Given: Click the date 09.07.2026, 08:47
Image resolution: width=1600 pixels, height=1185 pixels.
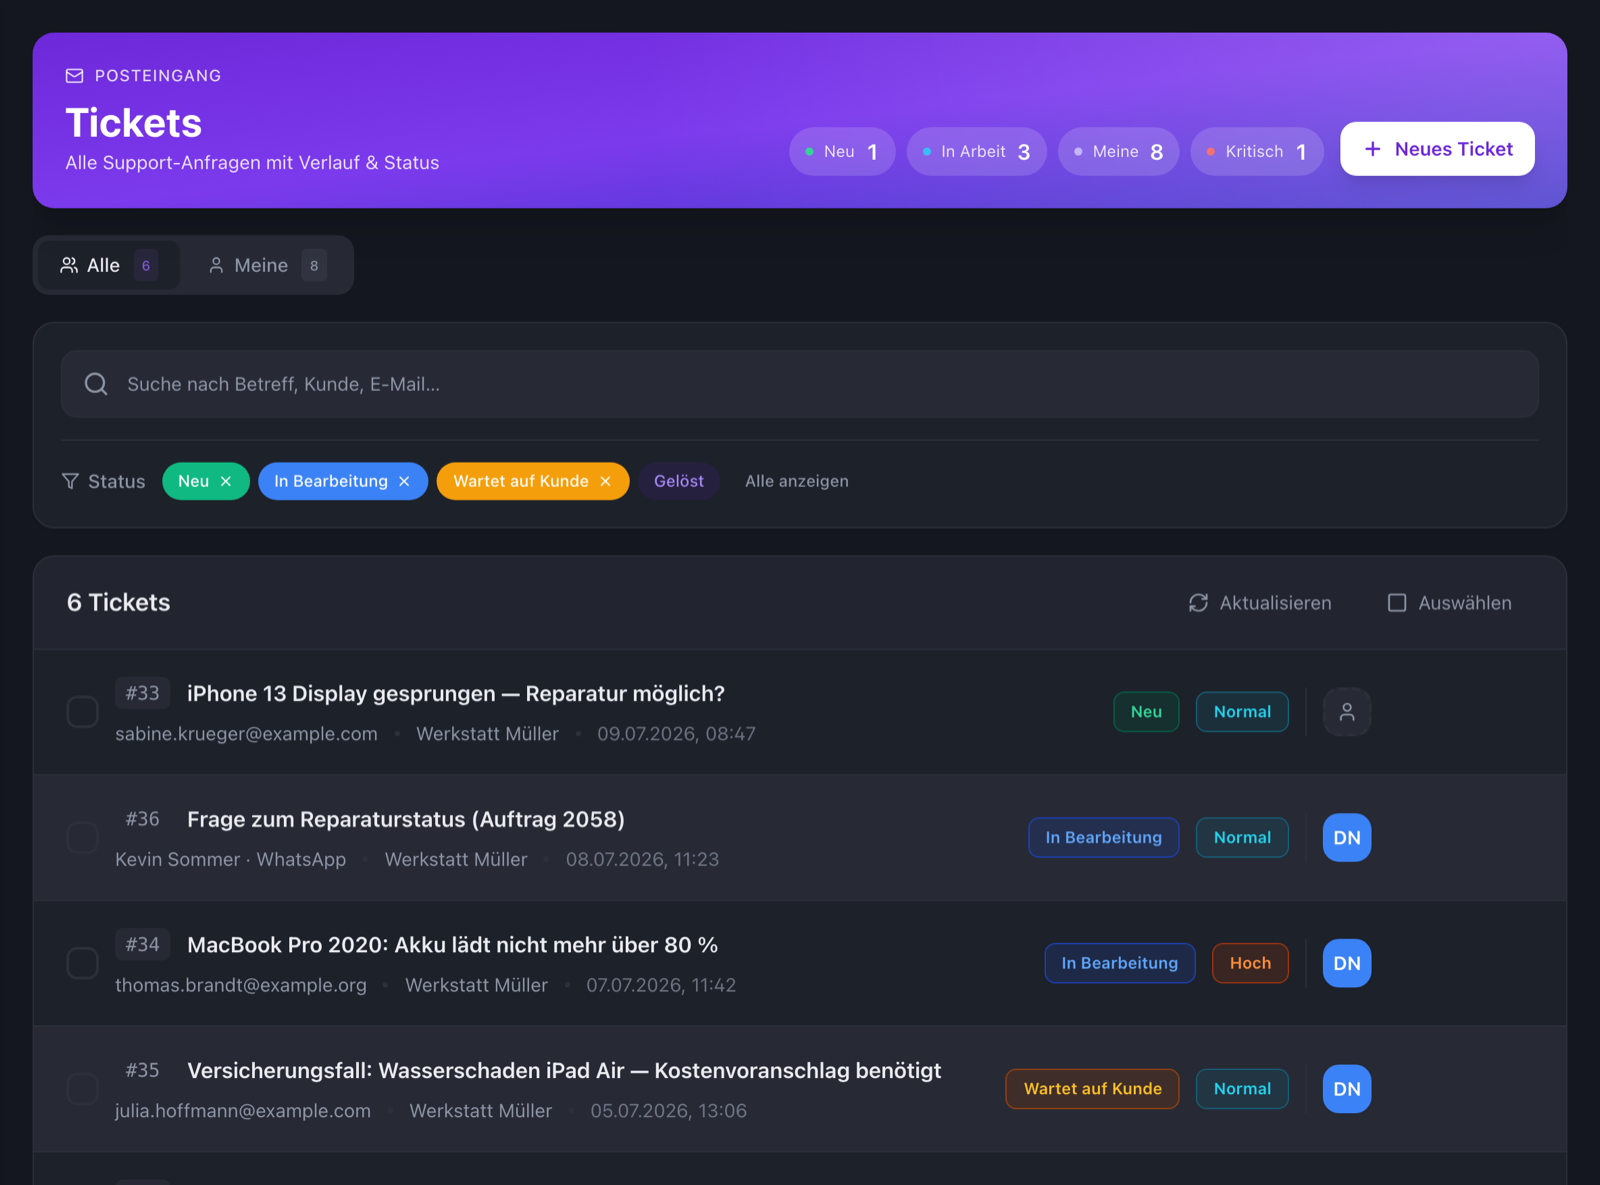Looking at the screenshot, I should pos(676,734).
